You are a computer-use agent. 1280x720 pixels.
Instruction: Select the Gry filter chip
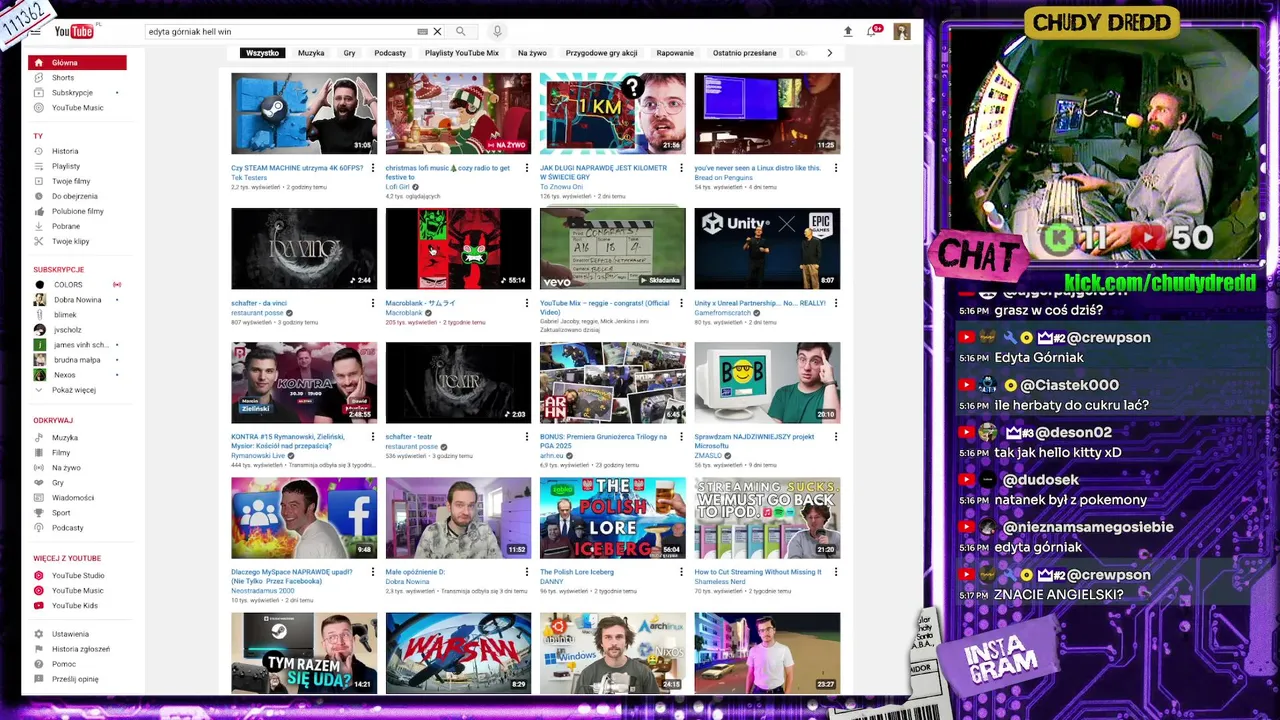pos(349,53)
